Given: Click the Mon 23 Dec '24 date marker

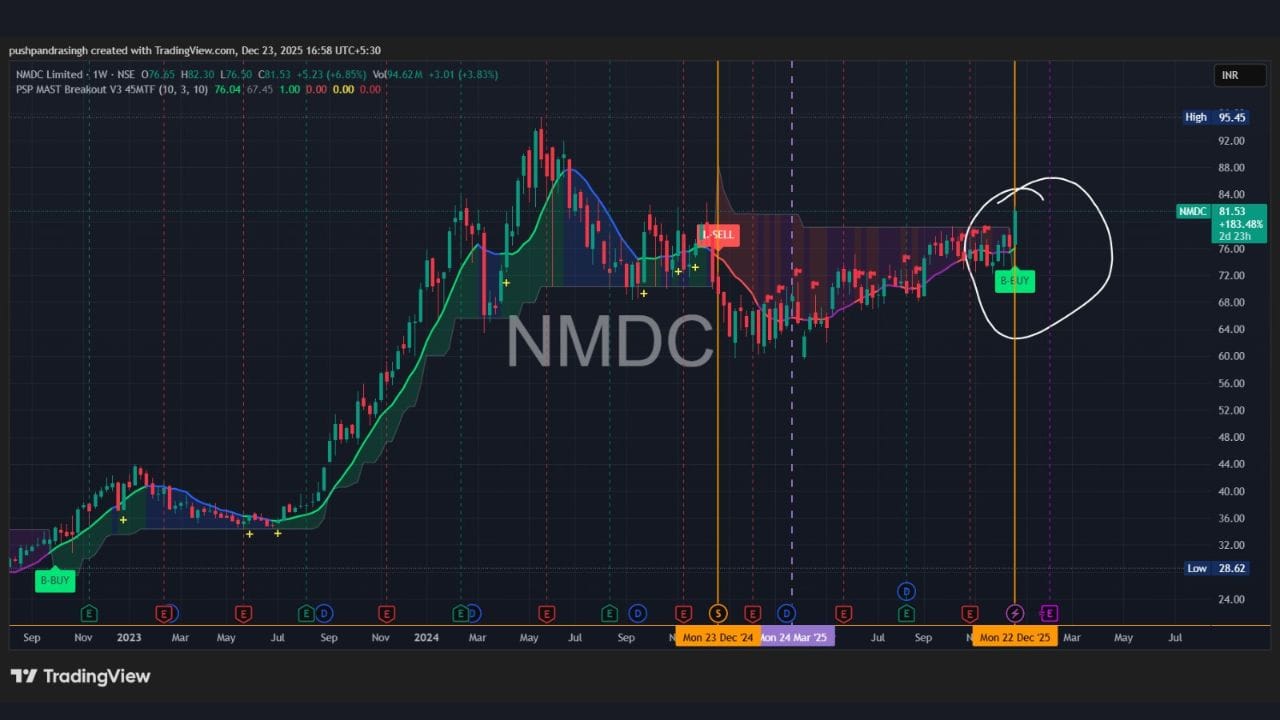Looking at the screenshot, I should (717, 636).
